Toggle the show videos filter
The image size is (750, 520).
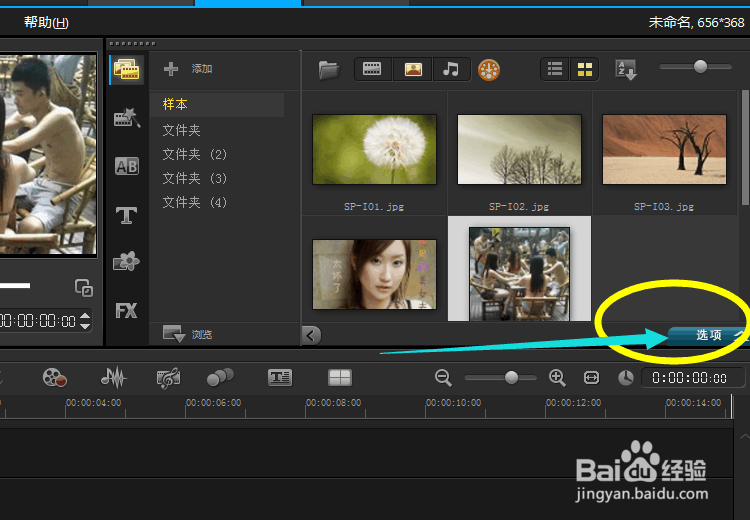tap(372, 69)
